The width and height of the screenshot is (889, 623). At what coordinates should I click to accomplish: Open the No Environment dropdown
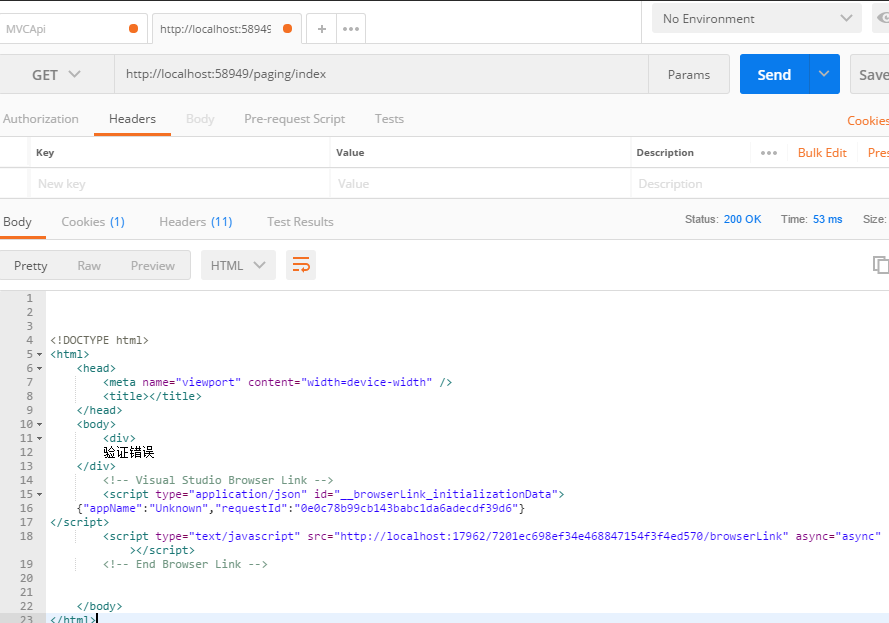(757, 19)
